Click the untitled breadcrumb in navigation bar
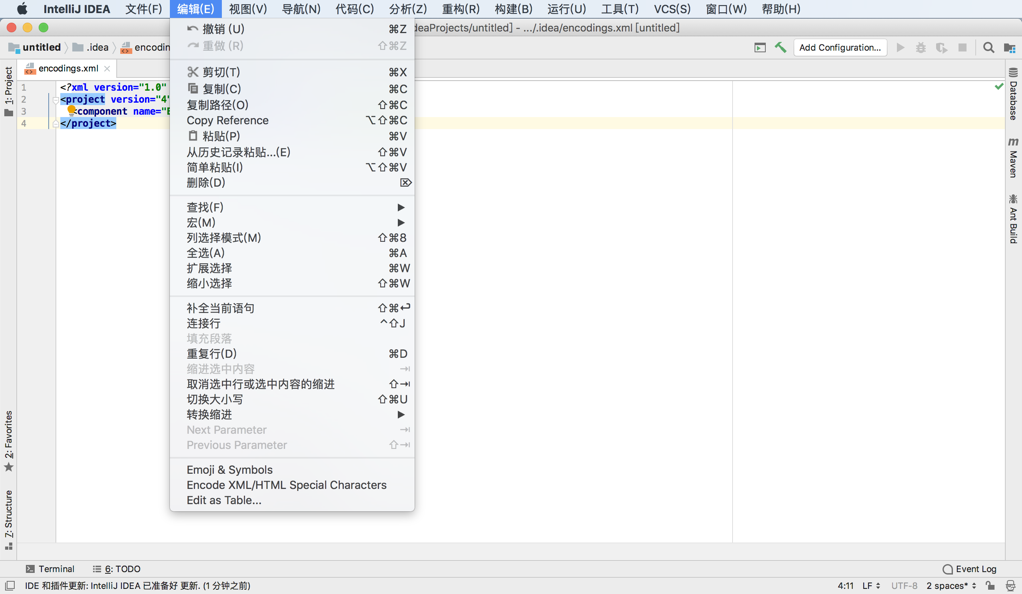This screenshot has height=594, width=1022. click(35, 47)
